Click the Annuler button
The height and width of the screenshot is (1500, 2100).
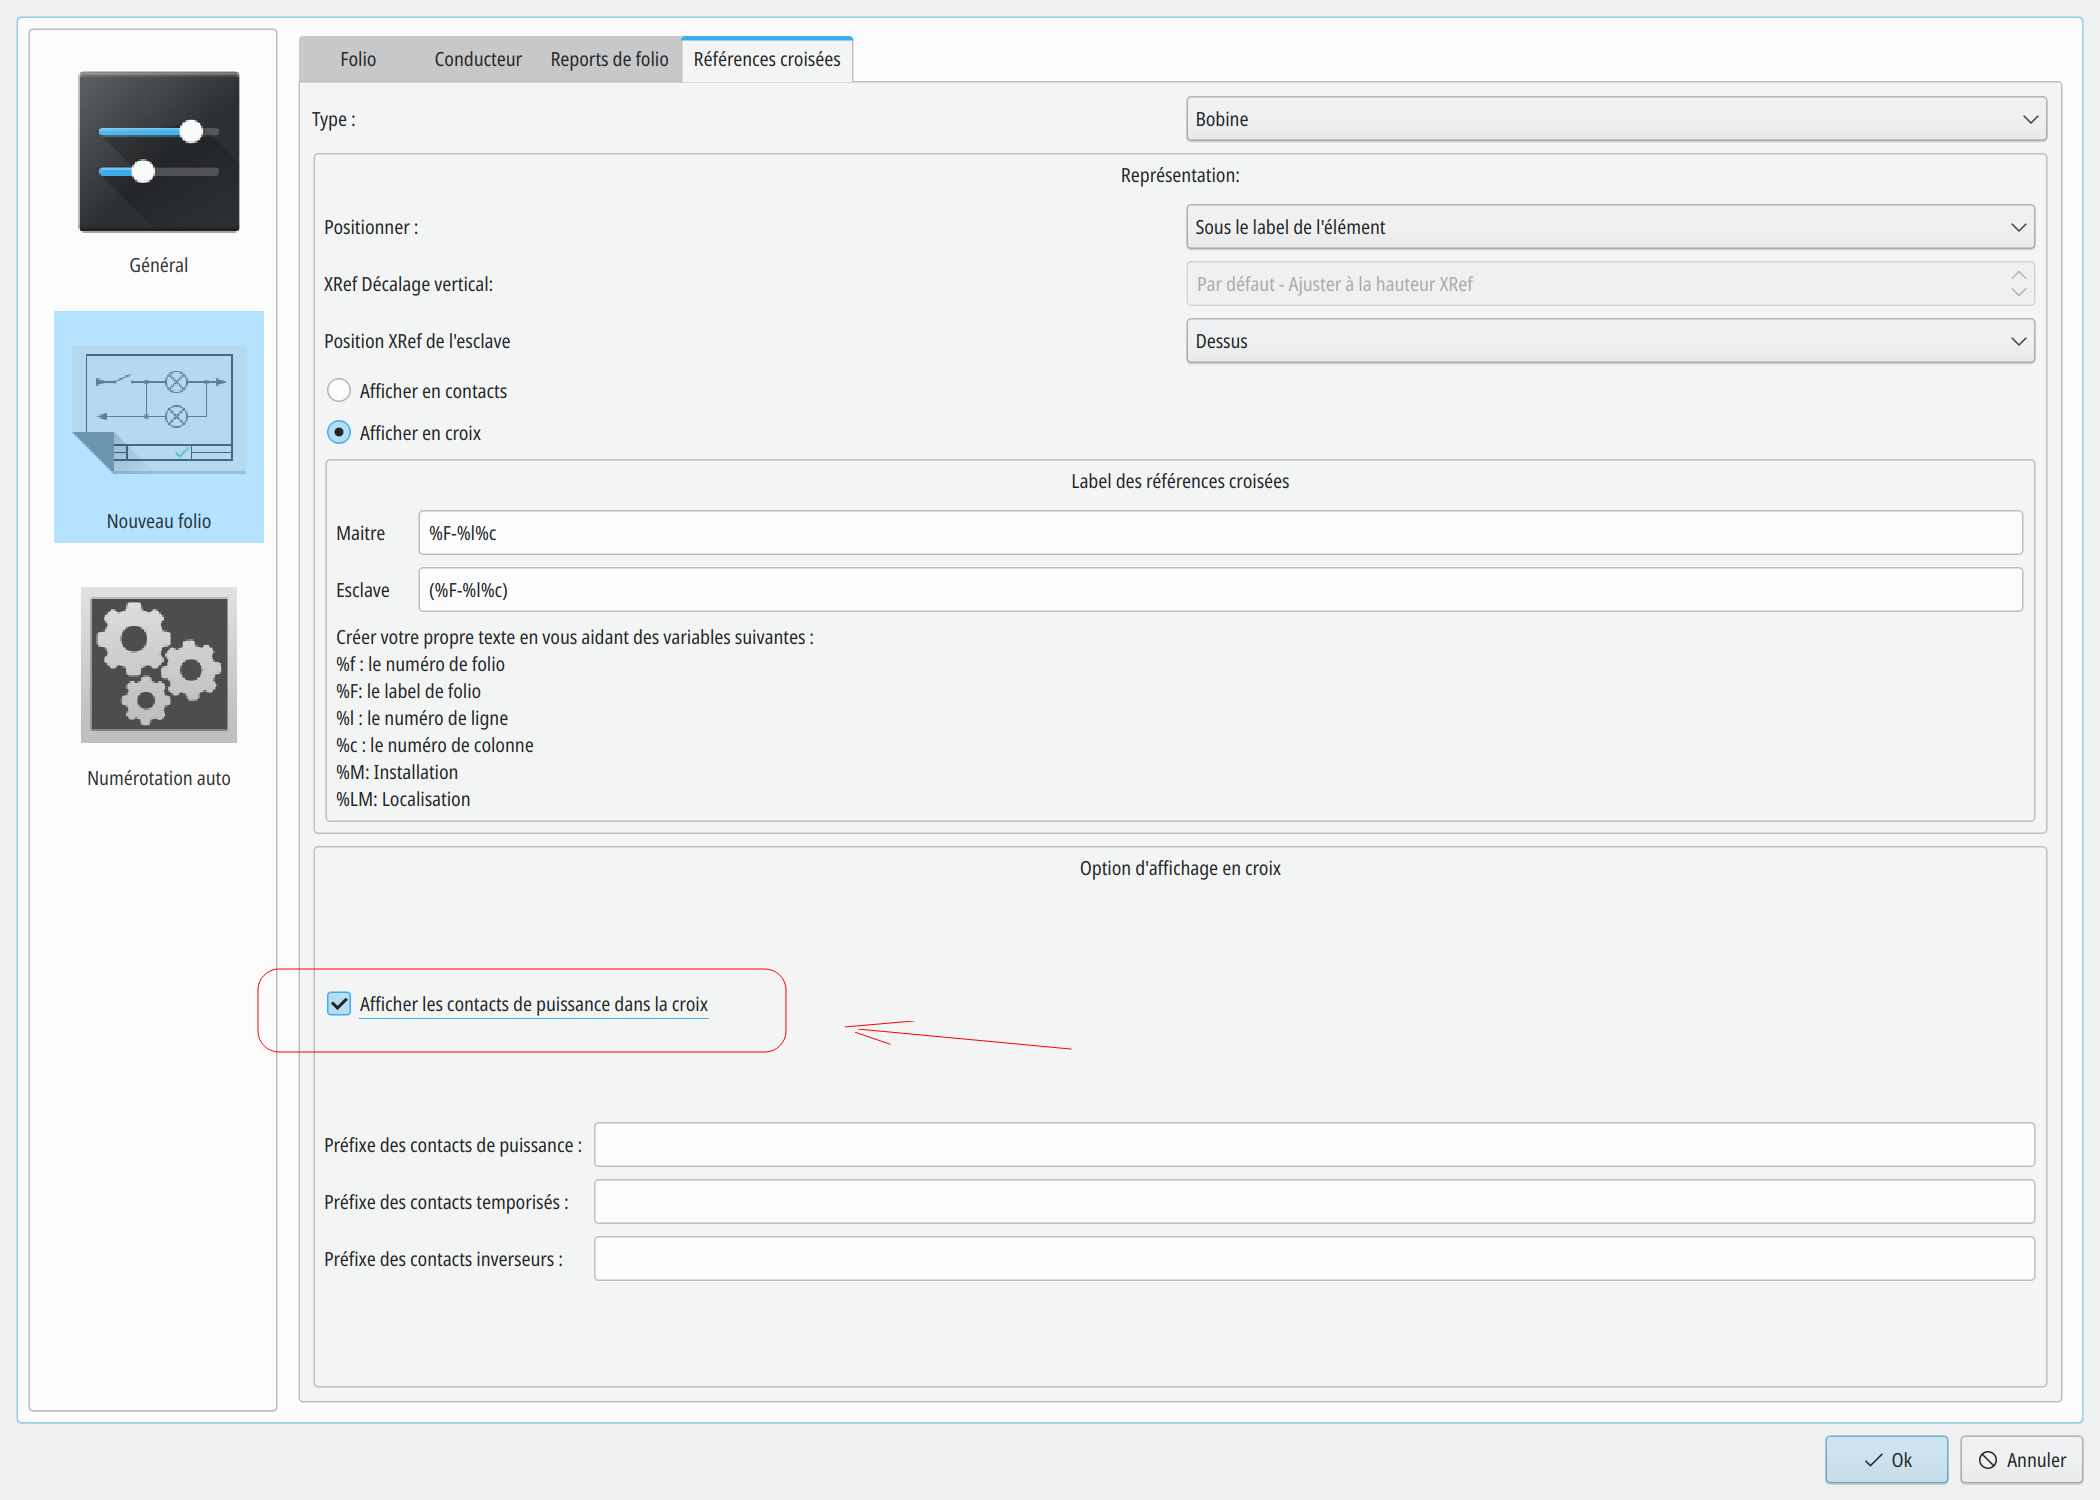click(2021, 1460)
